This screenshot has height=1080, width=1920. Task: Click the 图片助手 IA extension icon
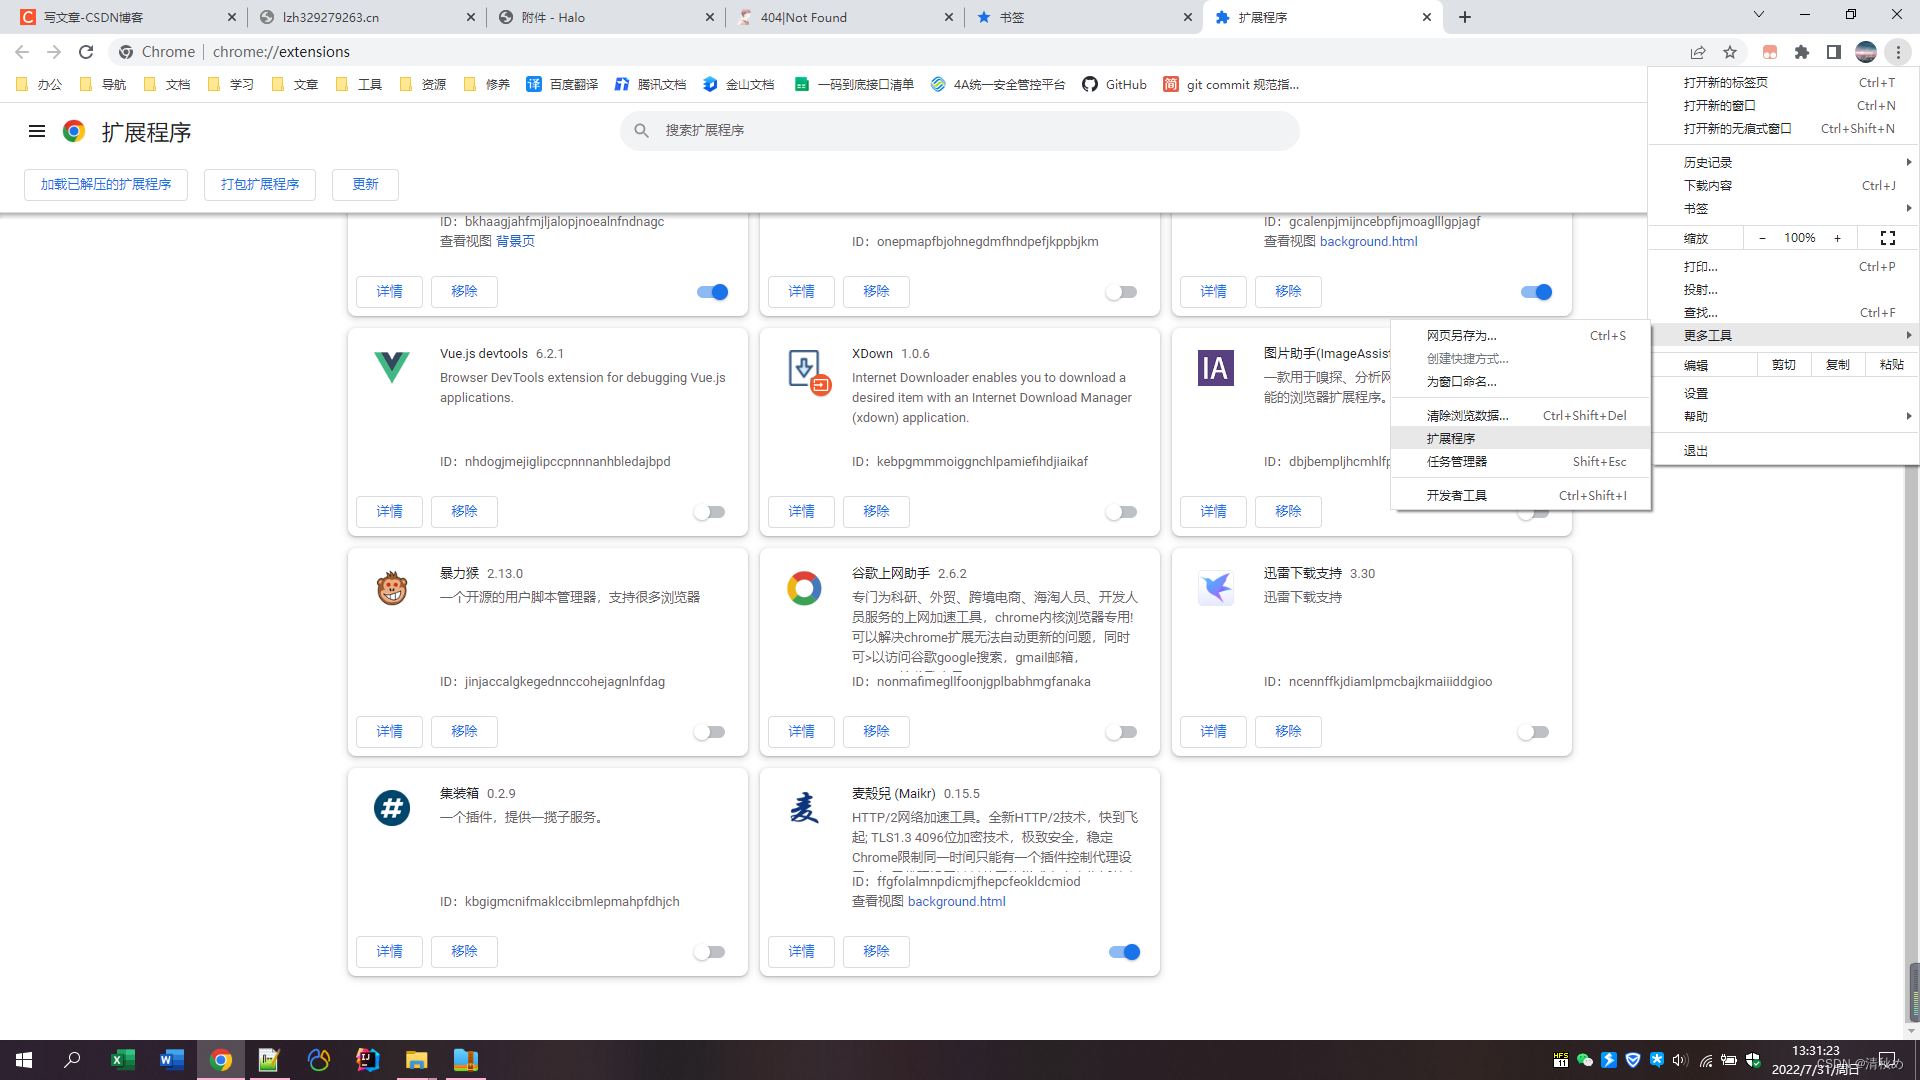[x=1214, y=368]
